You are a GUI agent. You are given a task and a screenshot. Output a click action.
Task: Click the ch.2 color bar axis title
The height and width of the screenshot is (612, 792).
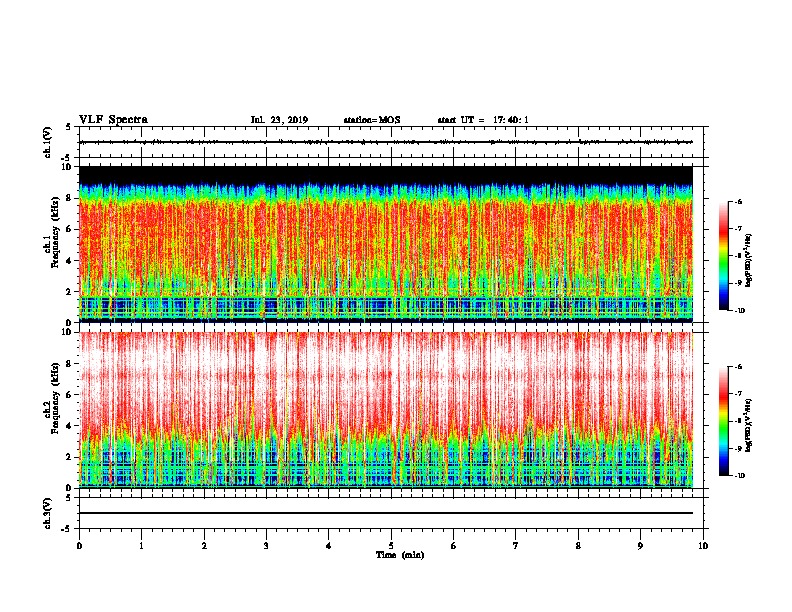point(748,425)
